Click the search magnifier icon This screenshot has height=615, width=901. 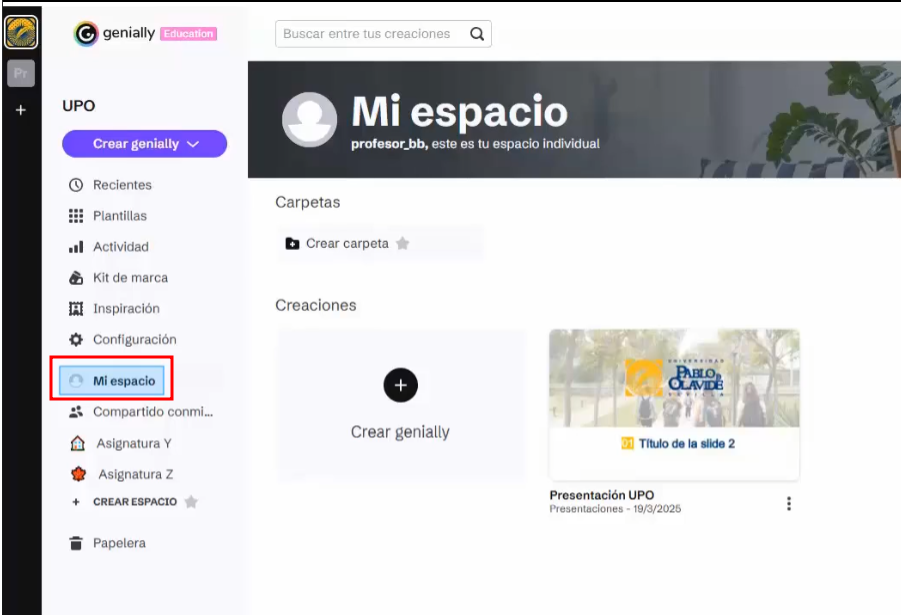477,34
